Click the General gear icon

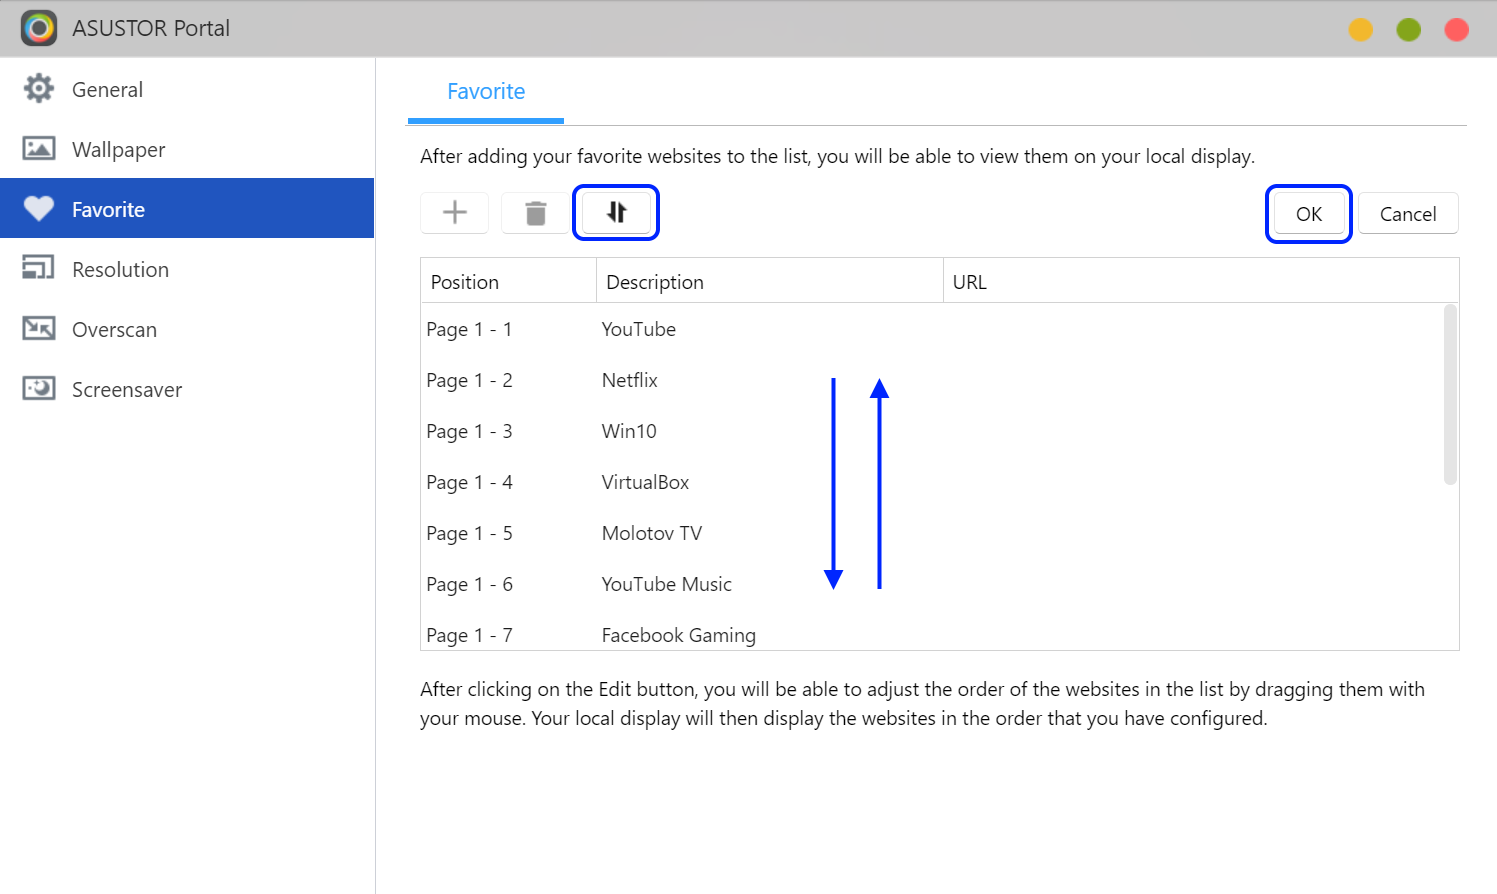[x=39, y=89]
